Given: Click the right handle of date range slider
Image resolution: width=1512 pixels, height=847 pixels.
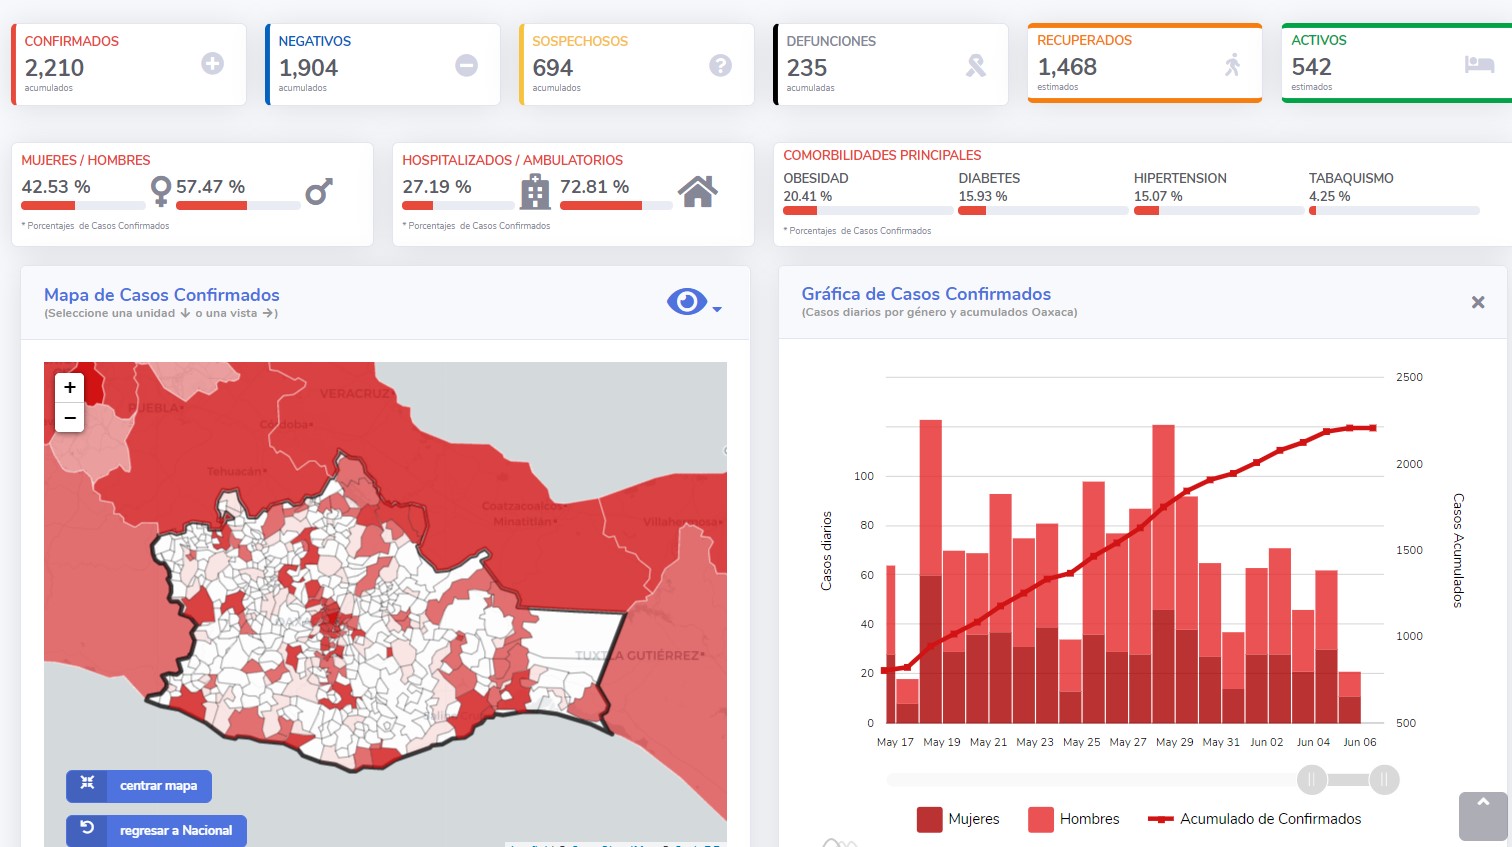Looking at the screenshot, I should (x=1384, y=779).
